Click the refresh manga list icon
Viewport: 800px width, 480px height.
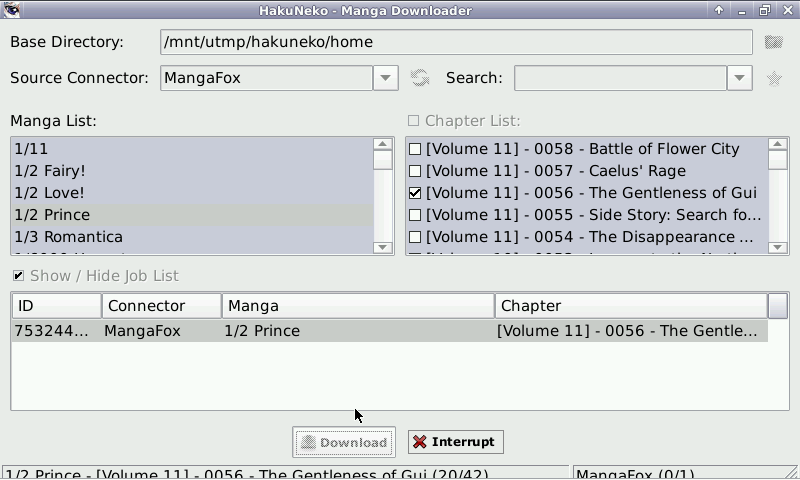click(x=419, y=78)
